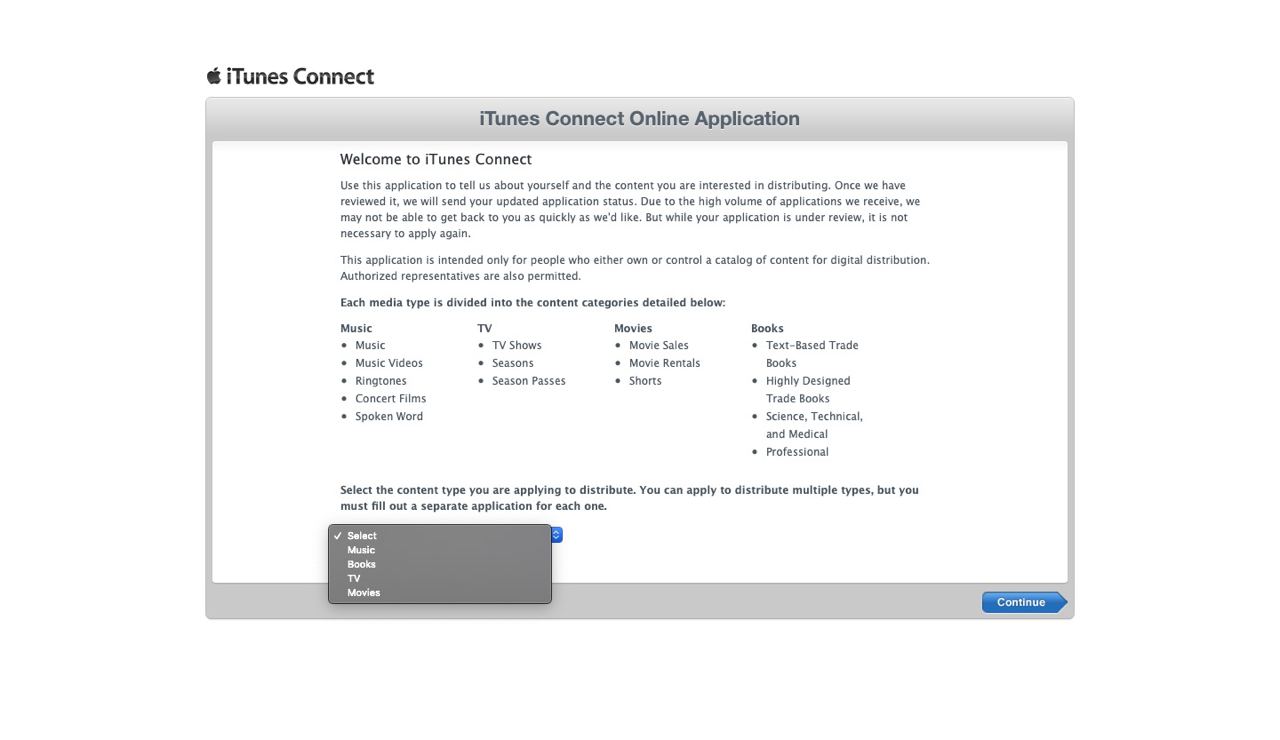Click 'Ringtones' list item
Image resolution: width=1280 pixels, height=740 pixels.
(x=381, y=381)
